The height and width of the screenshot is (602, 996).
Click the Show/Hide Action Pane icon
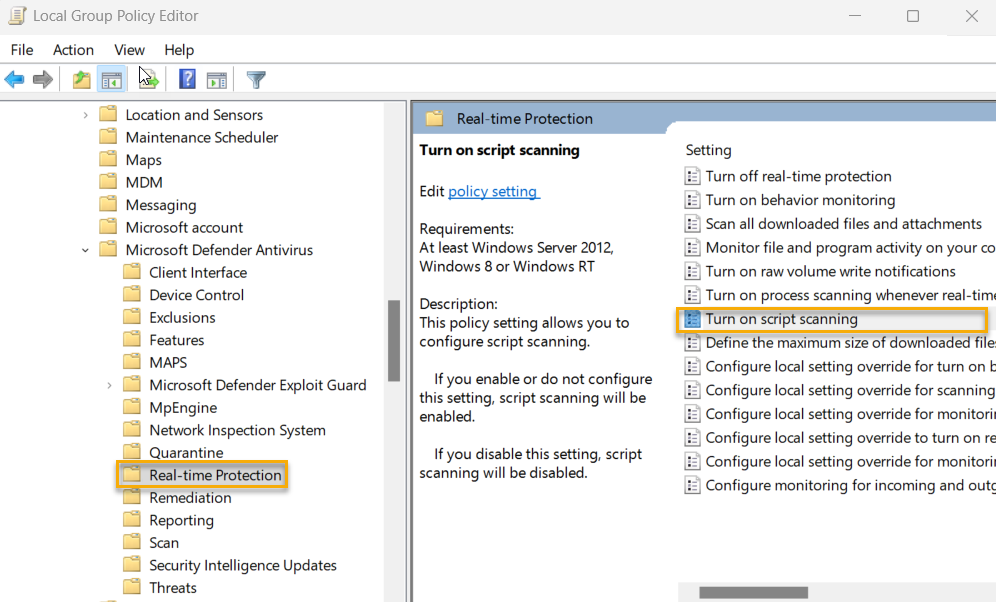[217, 79]
